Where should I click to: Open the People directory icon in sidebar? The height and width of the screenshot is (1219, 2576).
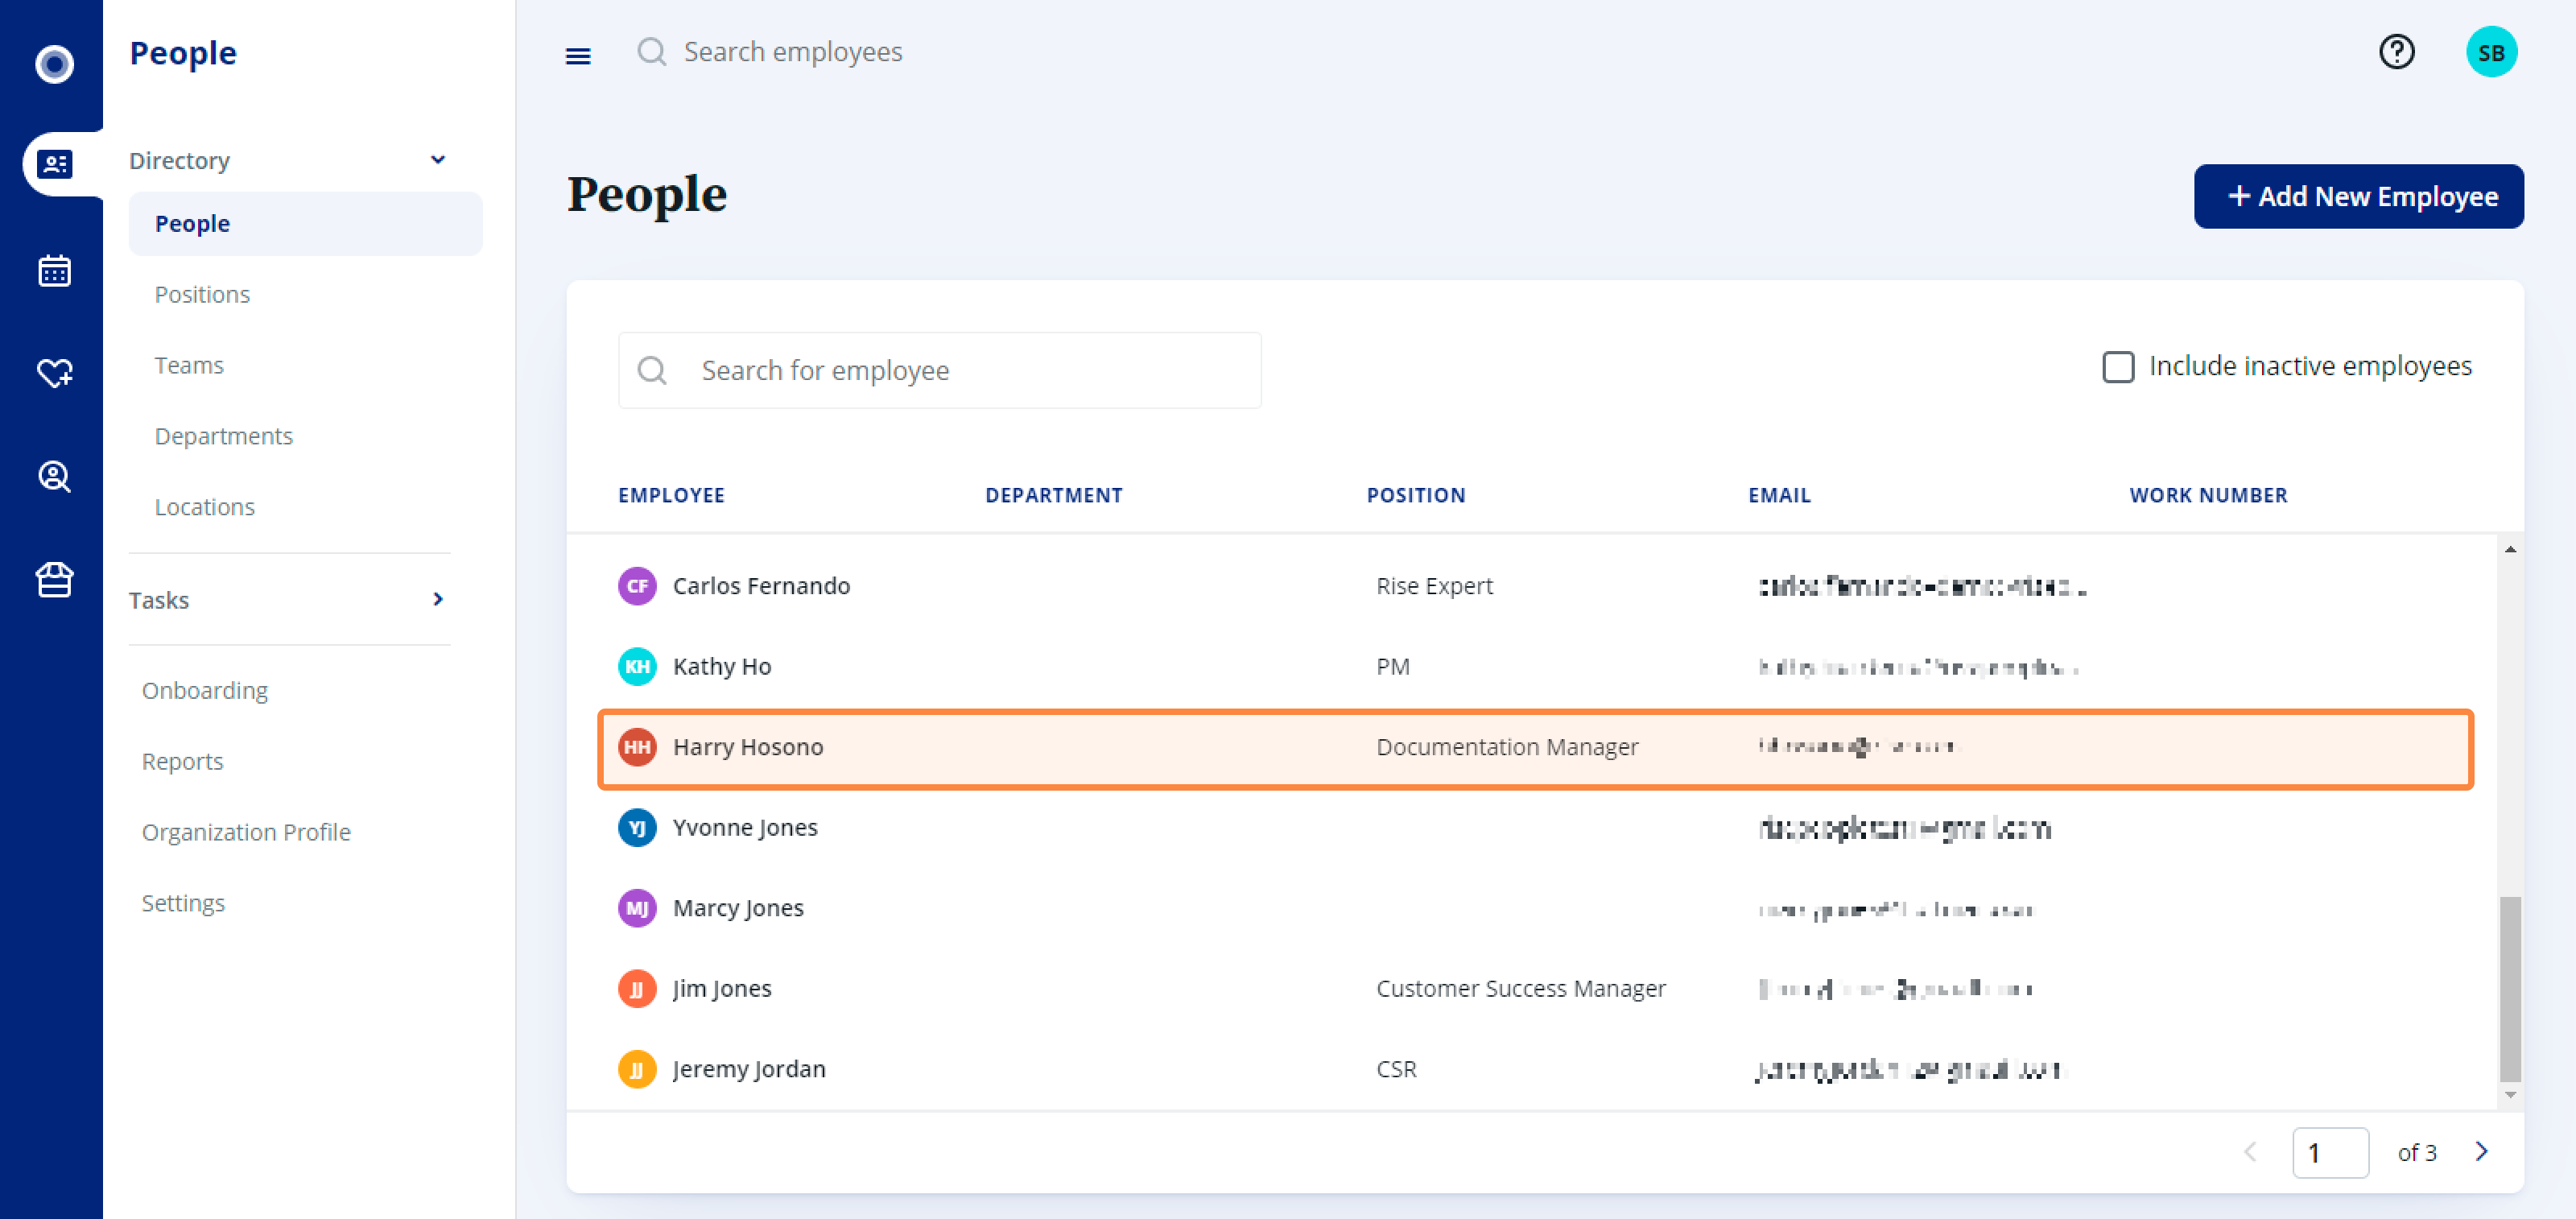pos(55,164)
